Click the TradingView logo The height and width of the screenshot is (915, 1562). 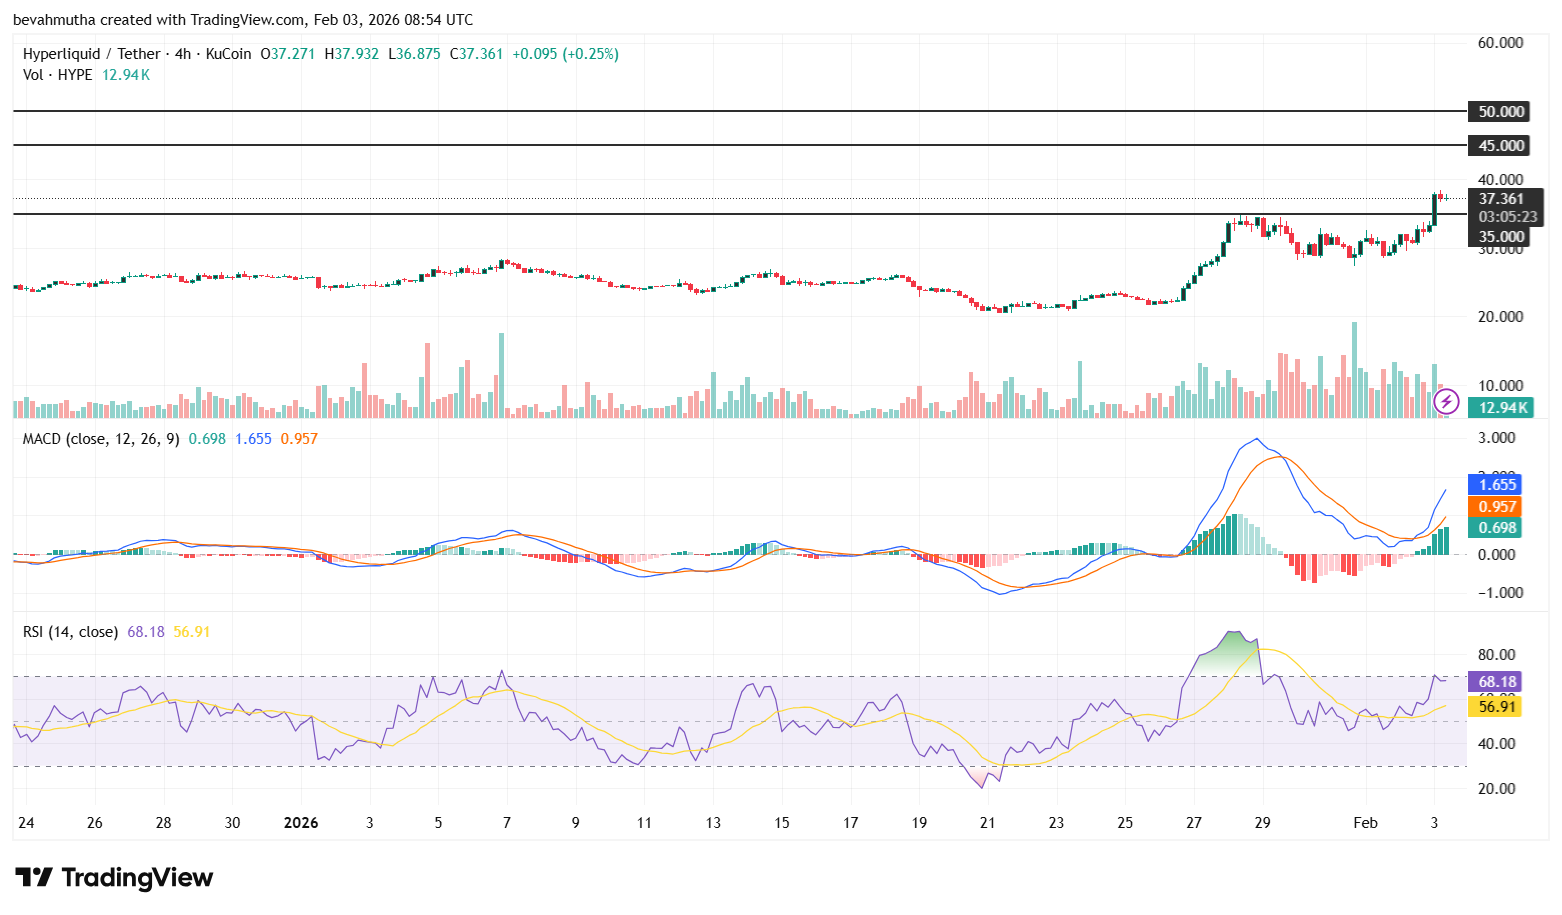tap(114, 877)
